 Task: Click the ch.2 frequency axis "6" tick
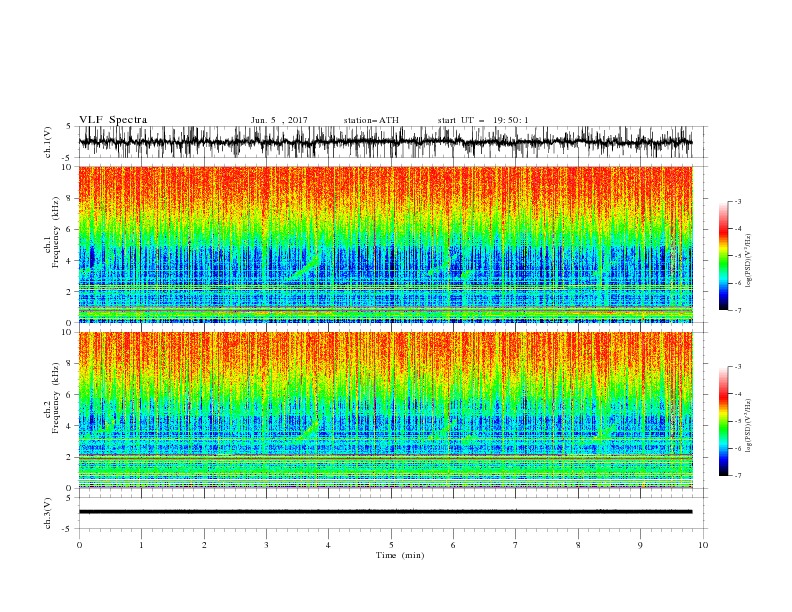click(69, 395)
